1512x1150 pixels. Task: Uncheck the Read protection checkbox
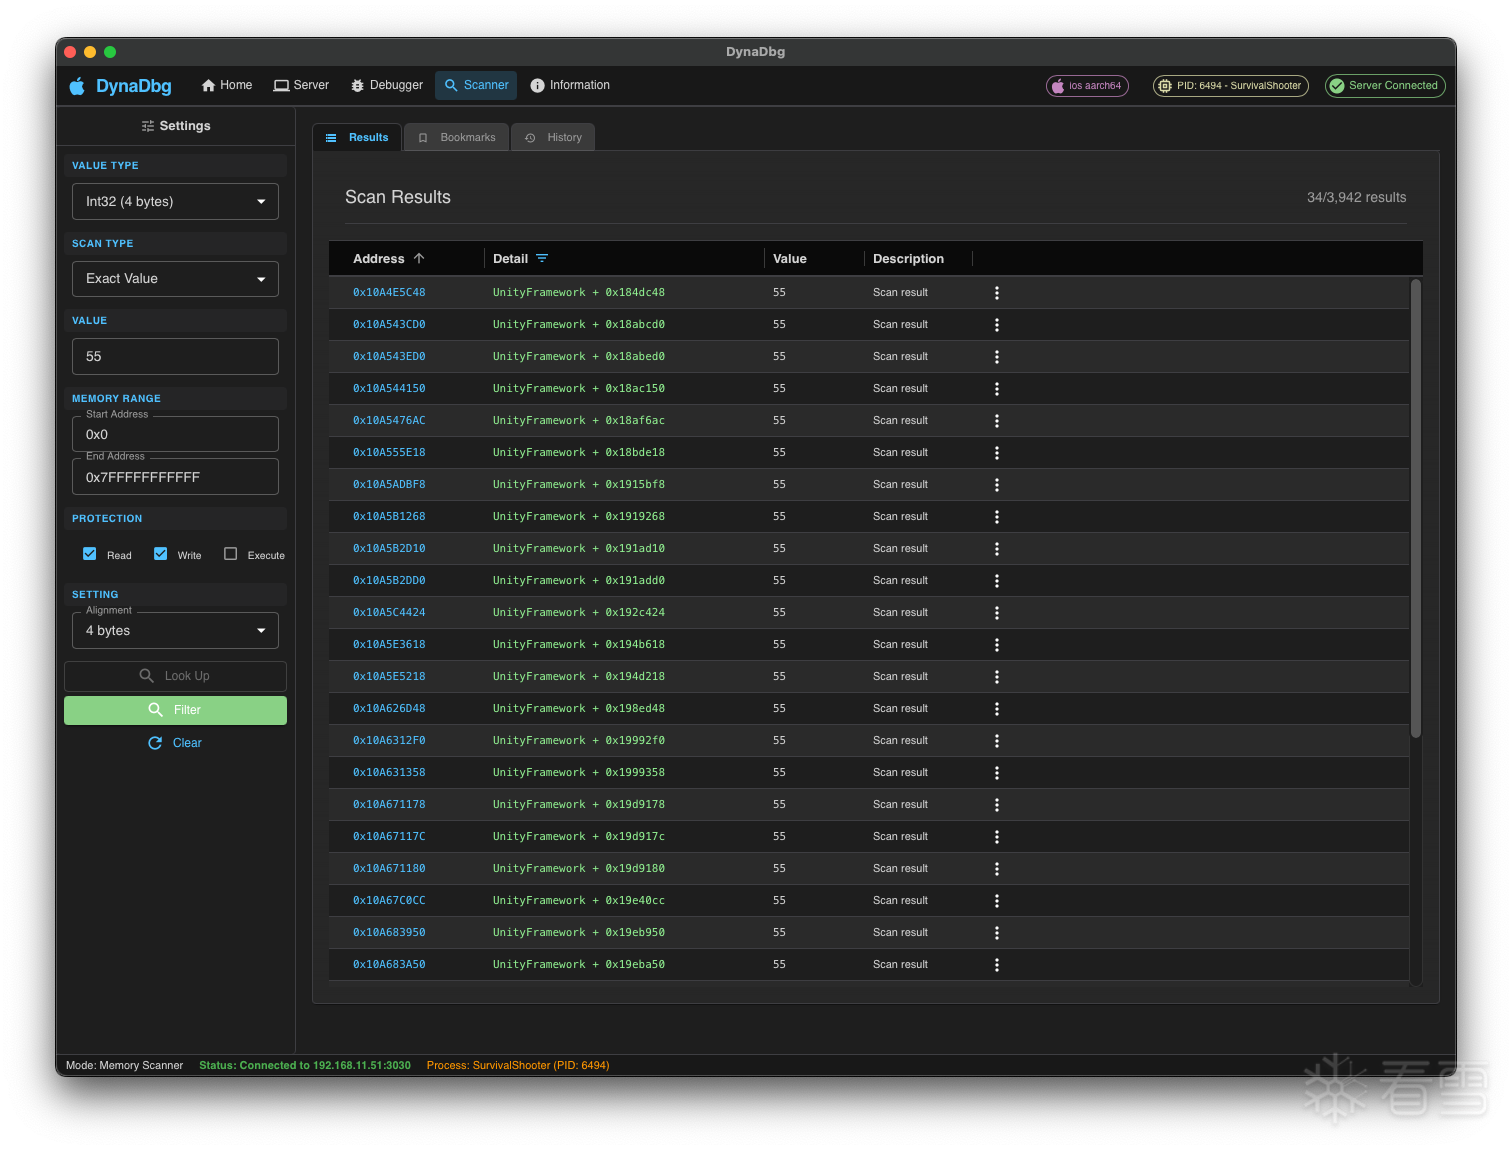coord(90,554)
